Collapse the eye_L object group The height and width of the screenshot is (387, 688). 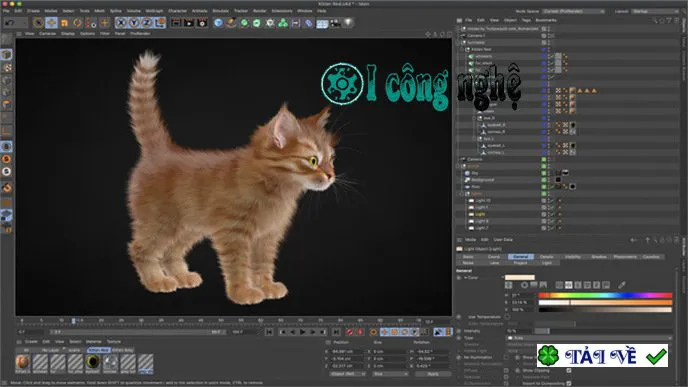click(474, 139)
